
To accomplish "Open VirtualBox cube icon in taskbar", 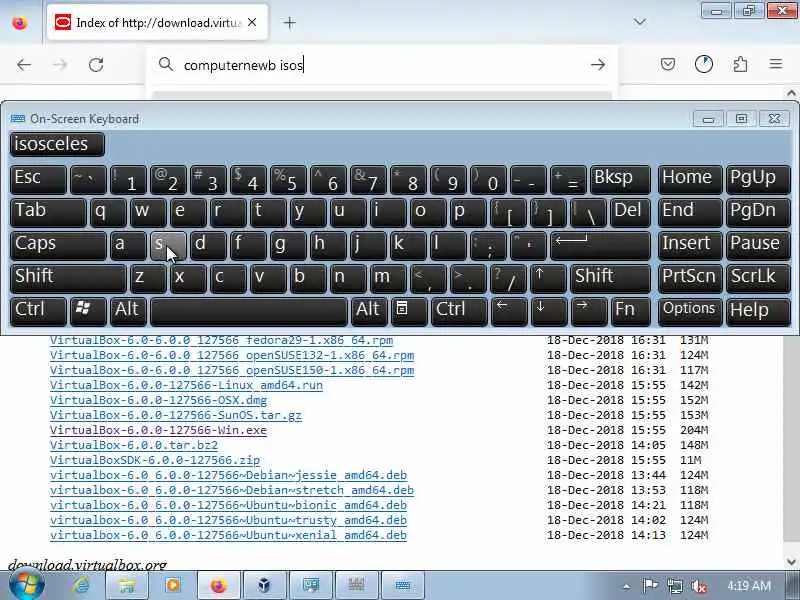I will [x=264, y=585].
